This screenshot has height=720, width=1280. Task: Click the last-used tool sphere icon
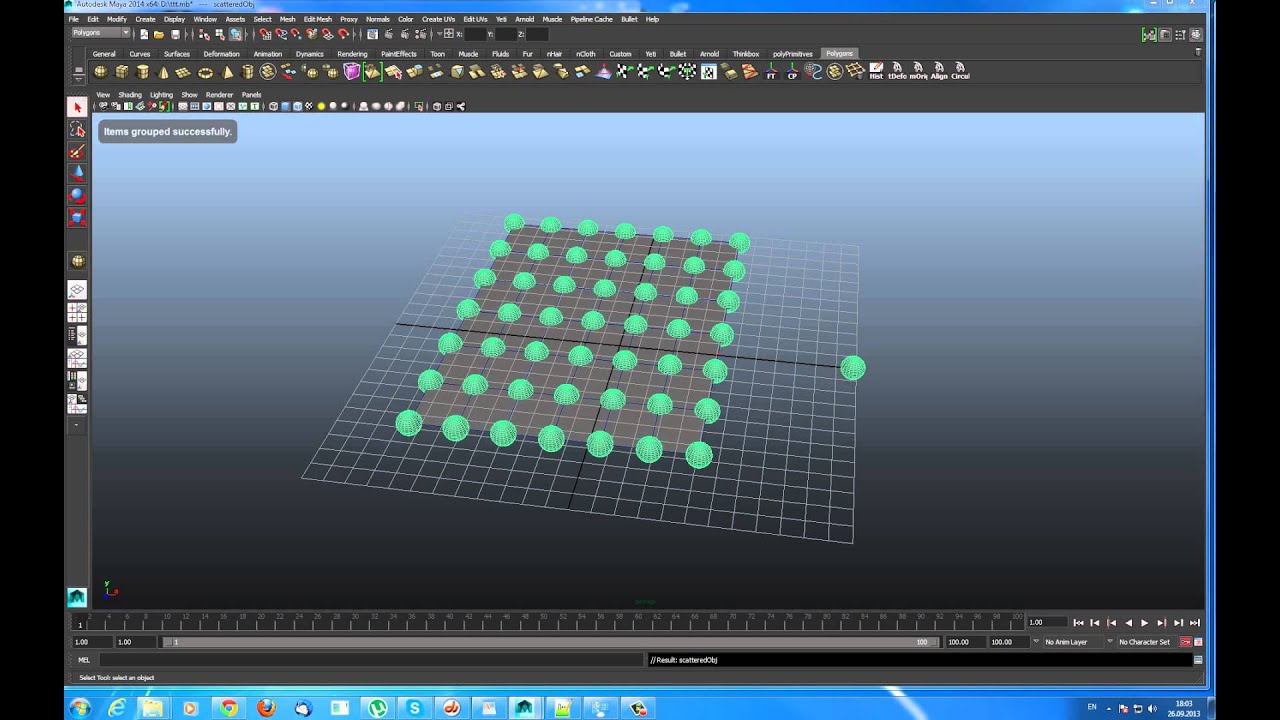point(77,261)
